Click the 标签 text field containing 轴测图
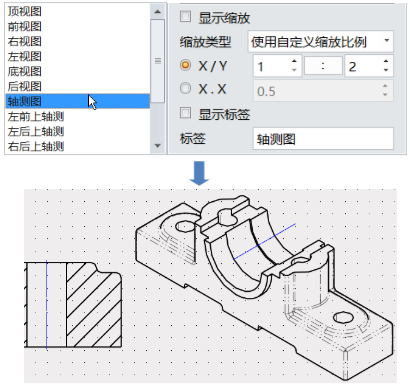Viewport: 410px width, 389px height. 323,139
